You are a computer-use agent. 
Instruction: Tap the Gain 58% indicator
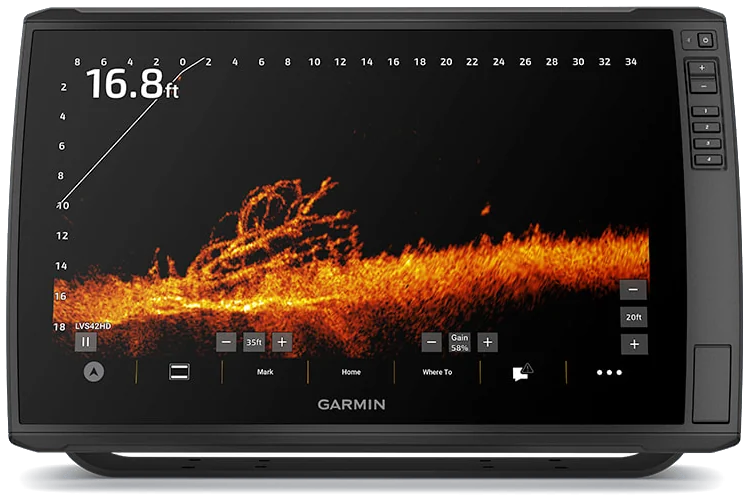tap(460, 342)
